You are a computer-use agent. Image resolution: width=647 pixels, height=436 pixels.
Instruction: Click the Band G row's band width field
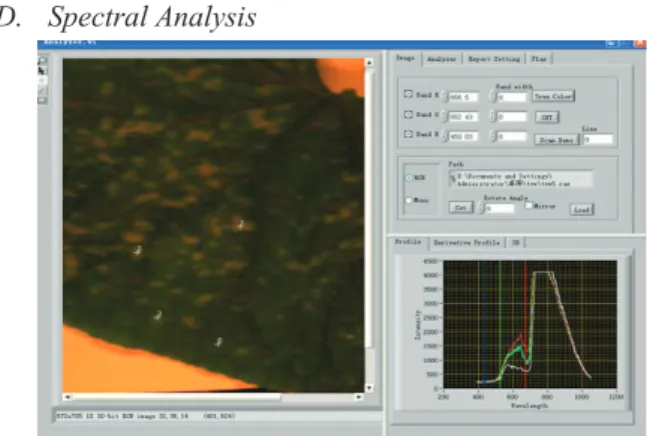(x=512, y=117)
